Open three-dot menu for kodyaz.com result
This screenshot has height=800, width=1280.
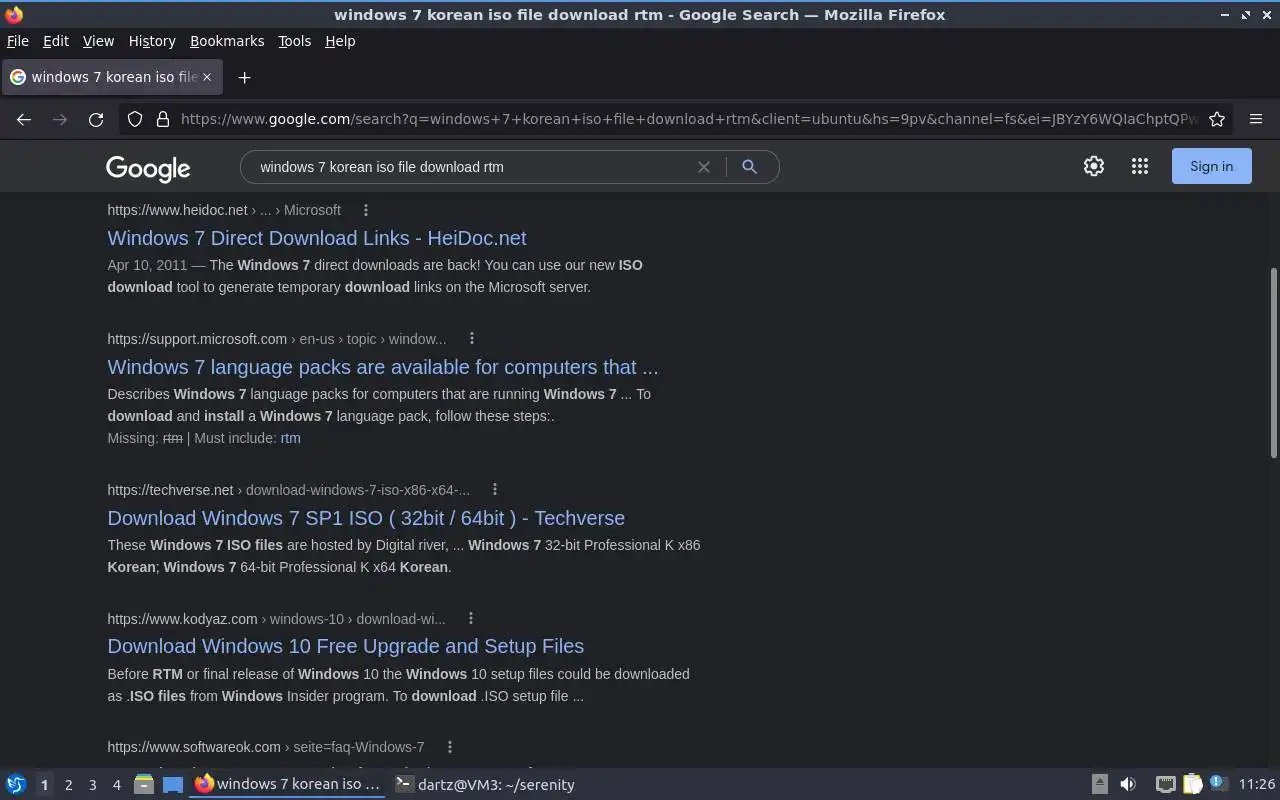pyautogui.click(x=471, y=619)
